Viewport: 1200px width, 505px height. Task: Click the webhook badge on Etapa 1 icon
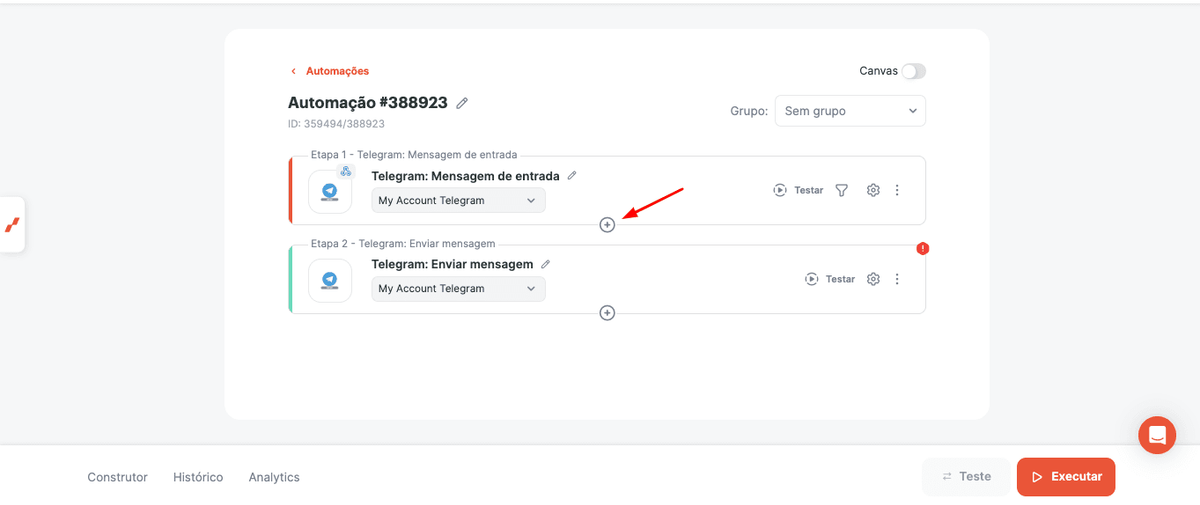click(x=346, y=172)
